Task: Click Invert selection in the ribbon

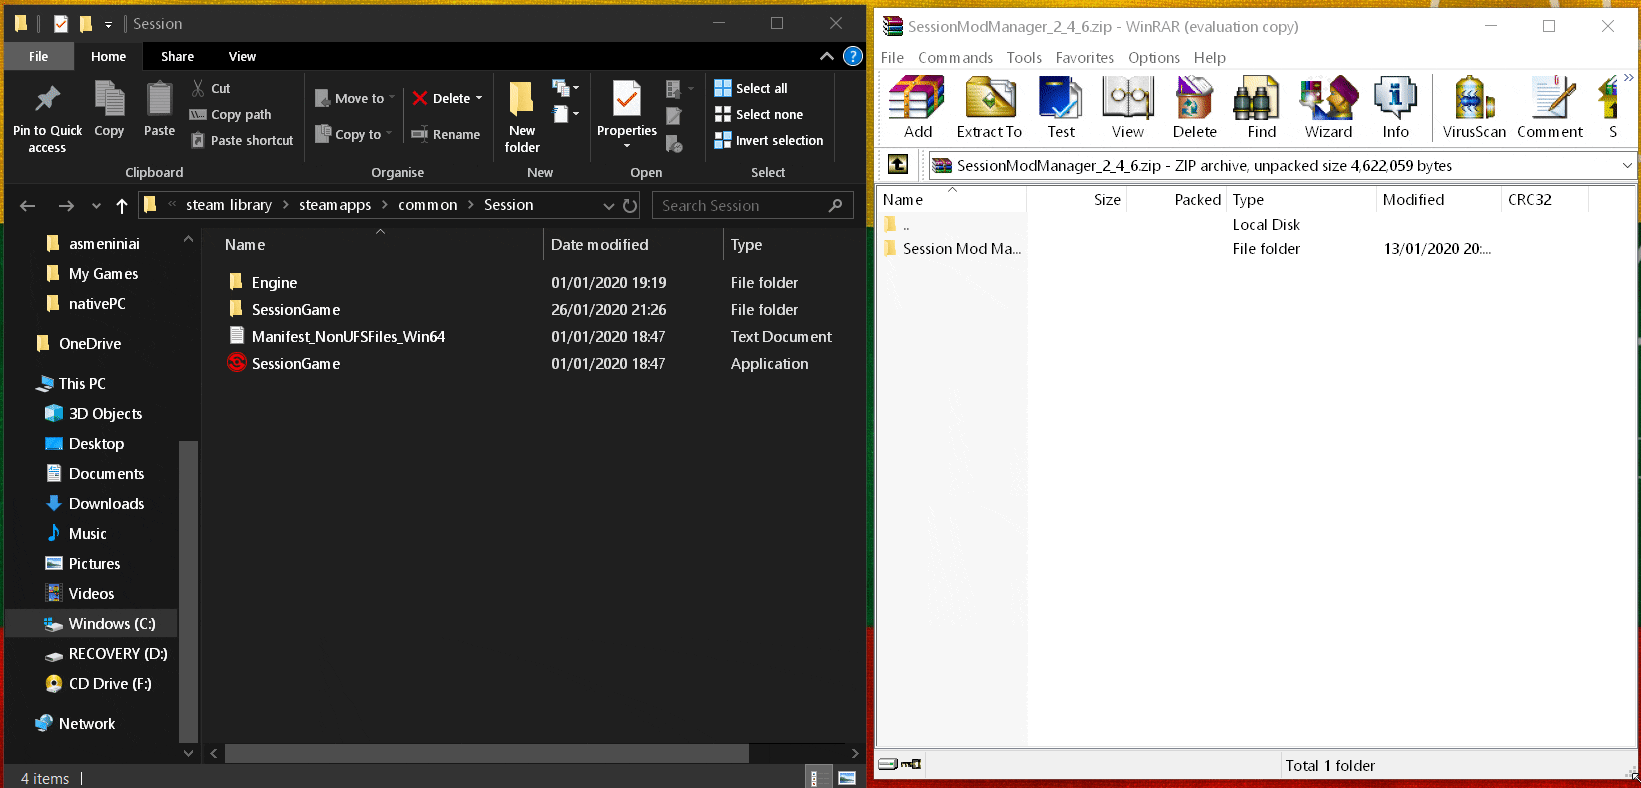Action: [x=769, y=140]
